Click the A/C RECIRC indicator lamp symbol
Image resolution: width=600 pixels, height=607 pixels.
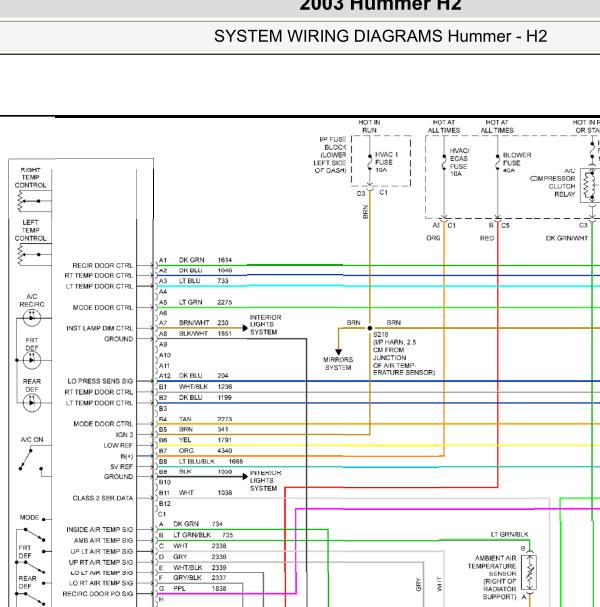32,317
